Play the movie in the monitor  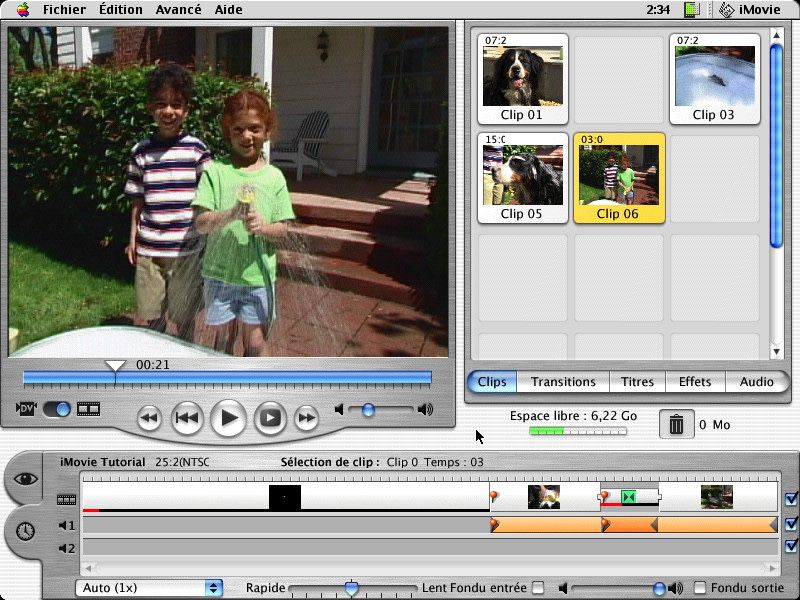point(228,418)
